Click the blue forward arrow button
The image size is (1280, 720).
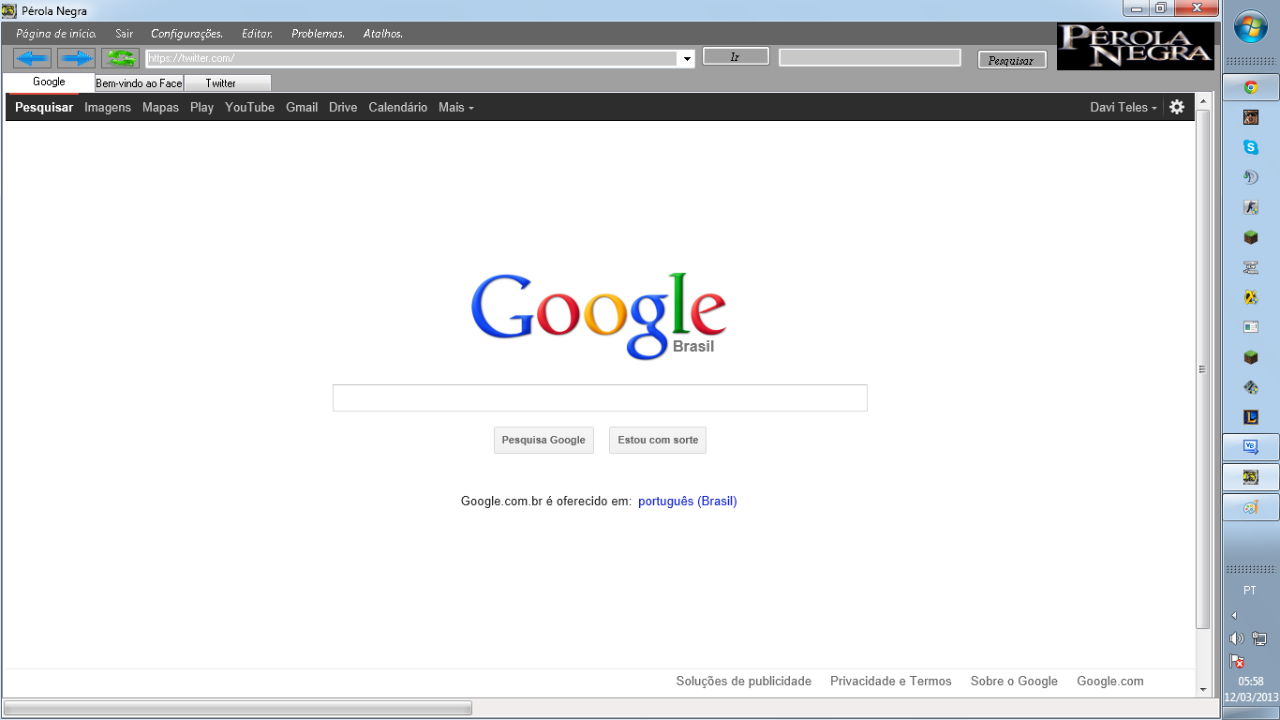(76, 58)
